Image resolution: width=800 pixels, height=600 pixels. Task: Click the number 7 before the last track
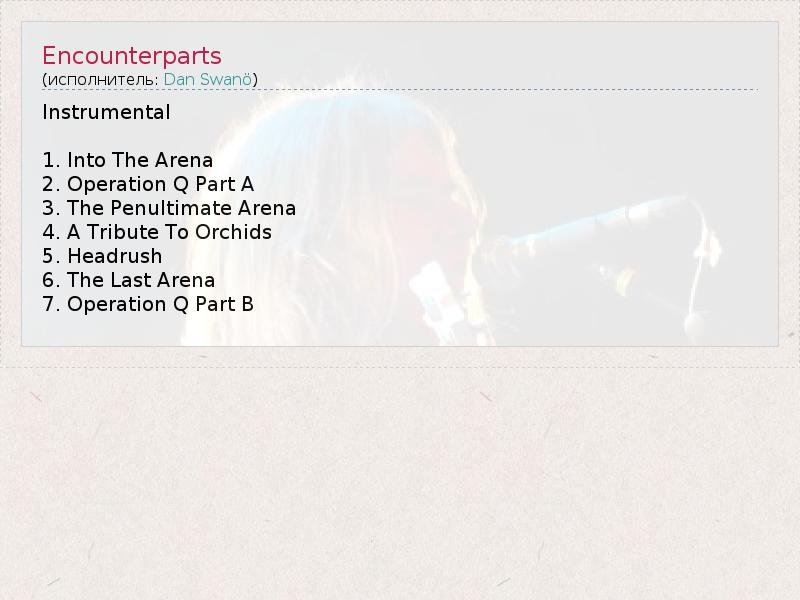(48, 304)
